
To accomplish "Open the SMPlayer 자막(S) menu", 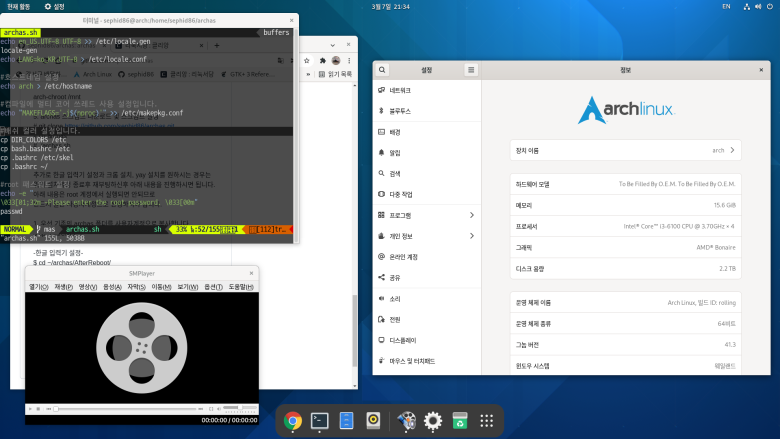I will [136, 287].
